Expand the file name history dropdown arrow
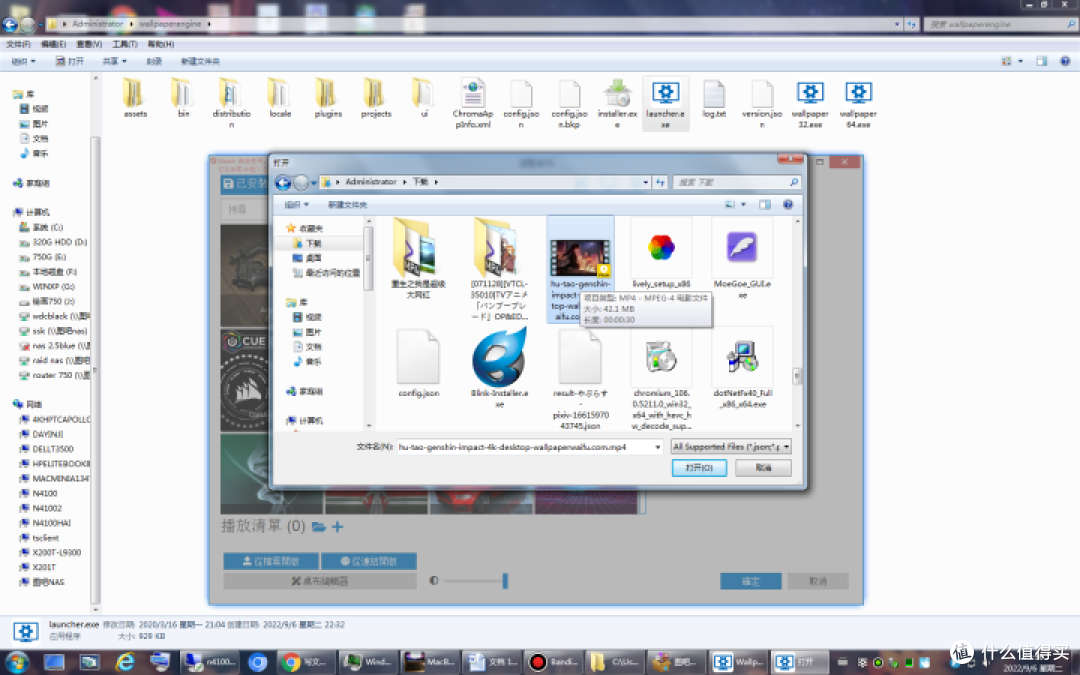 click(x=658, y=447)
